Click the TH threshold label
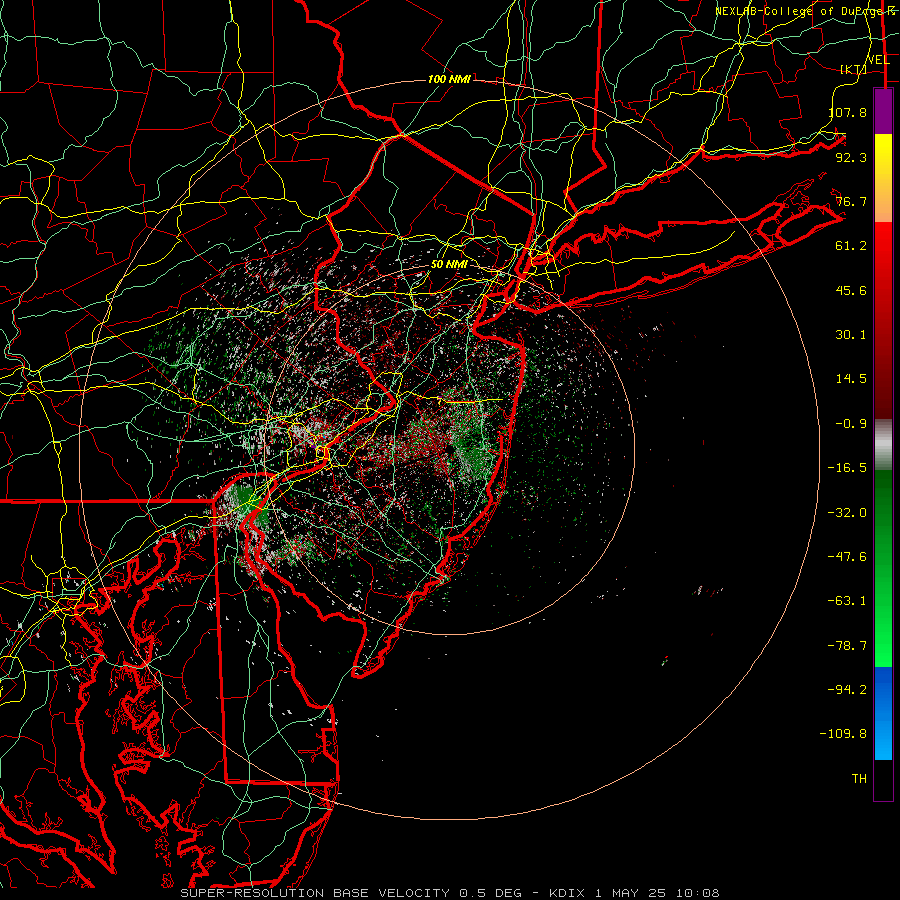The image size is (900, 900). pos(859,779)
